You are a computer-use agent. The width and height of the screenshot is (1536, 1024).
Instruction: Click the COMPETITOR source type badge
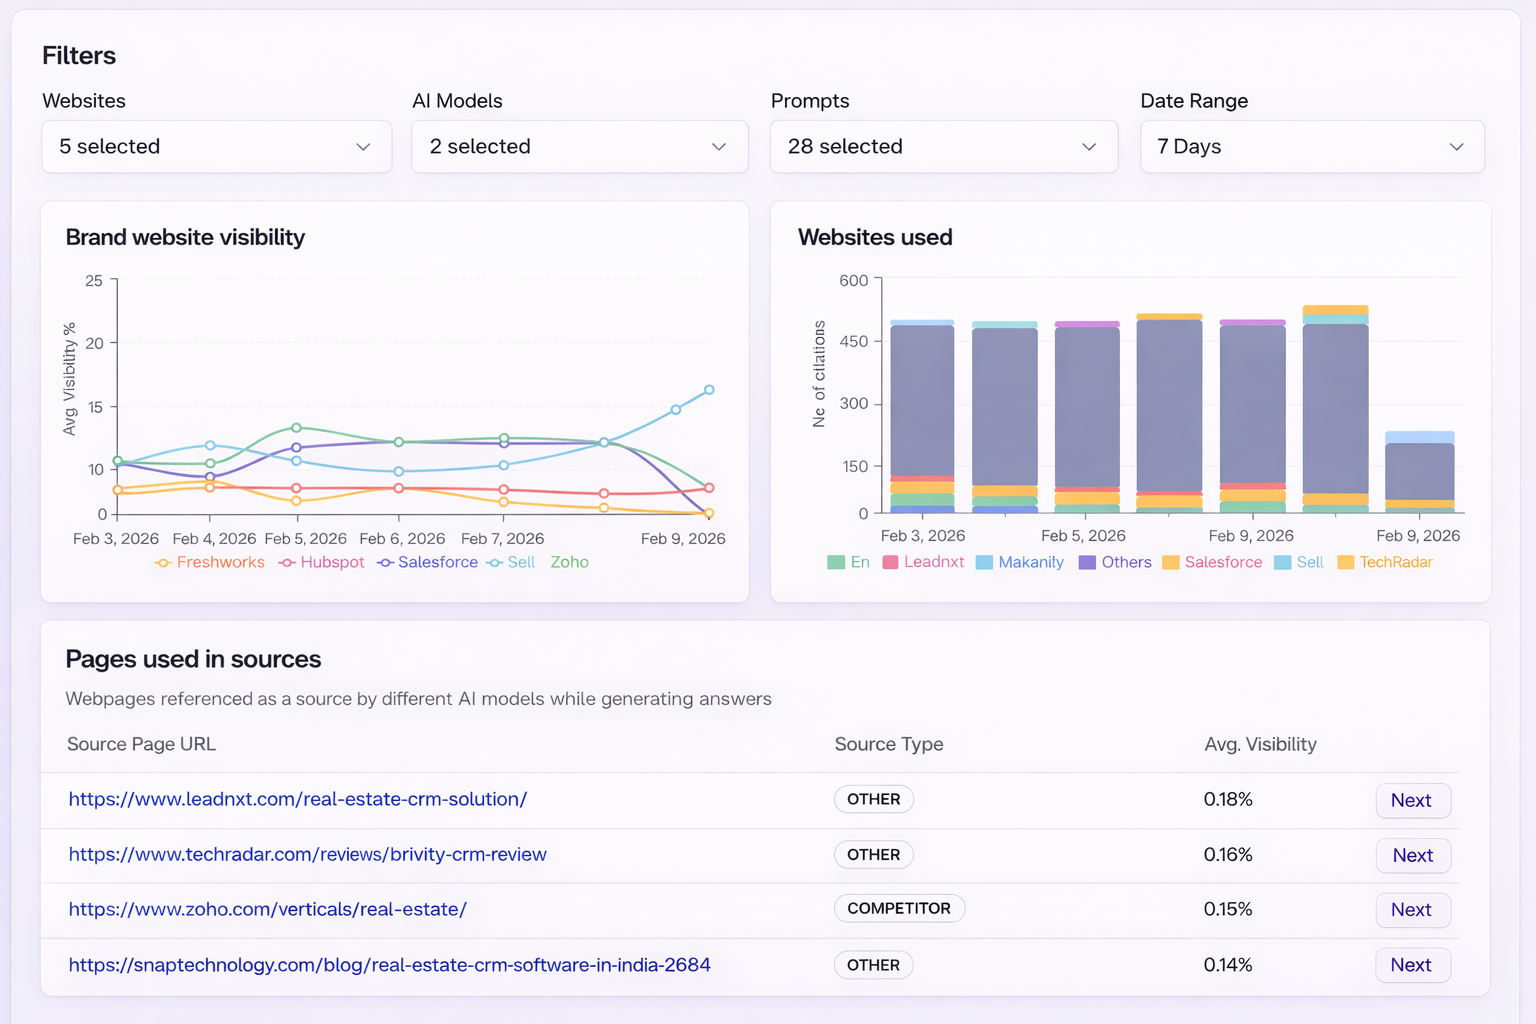click(898, 909)
